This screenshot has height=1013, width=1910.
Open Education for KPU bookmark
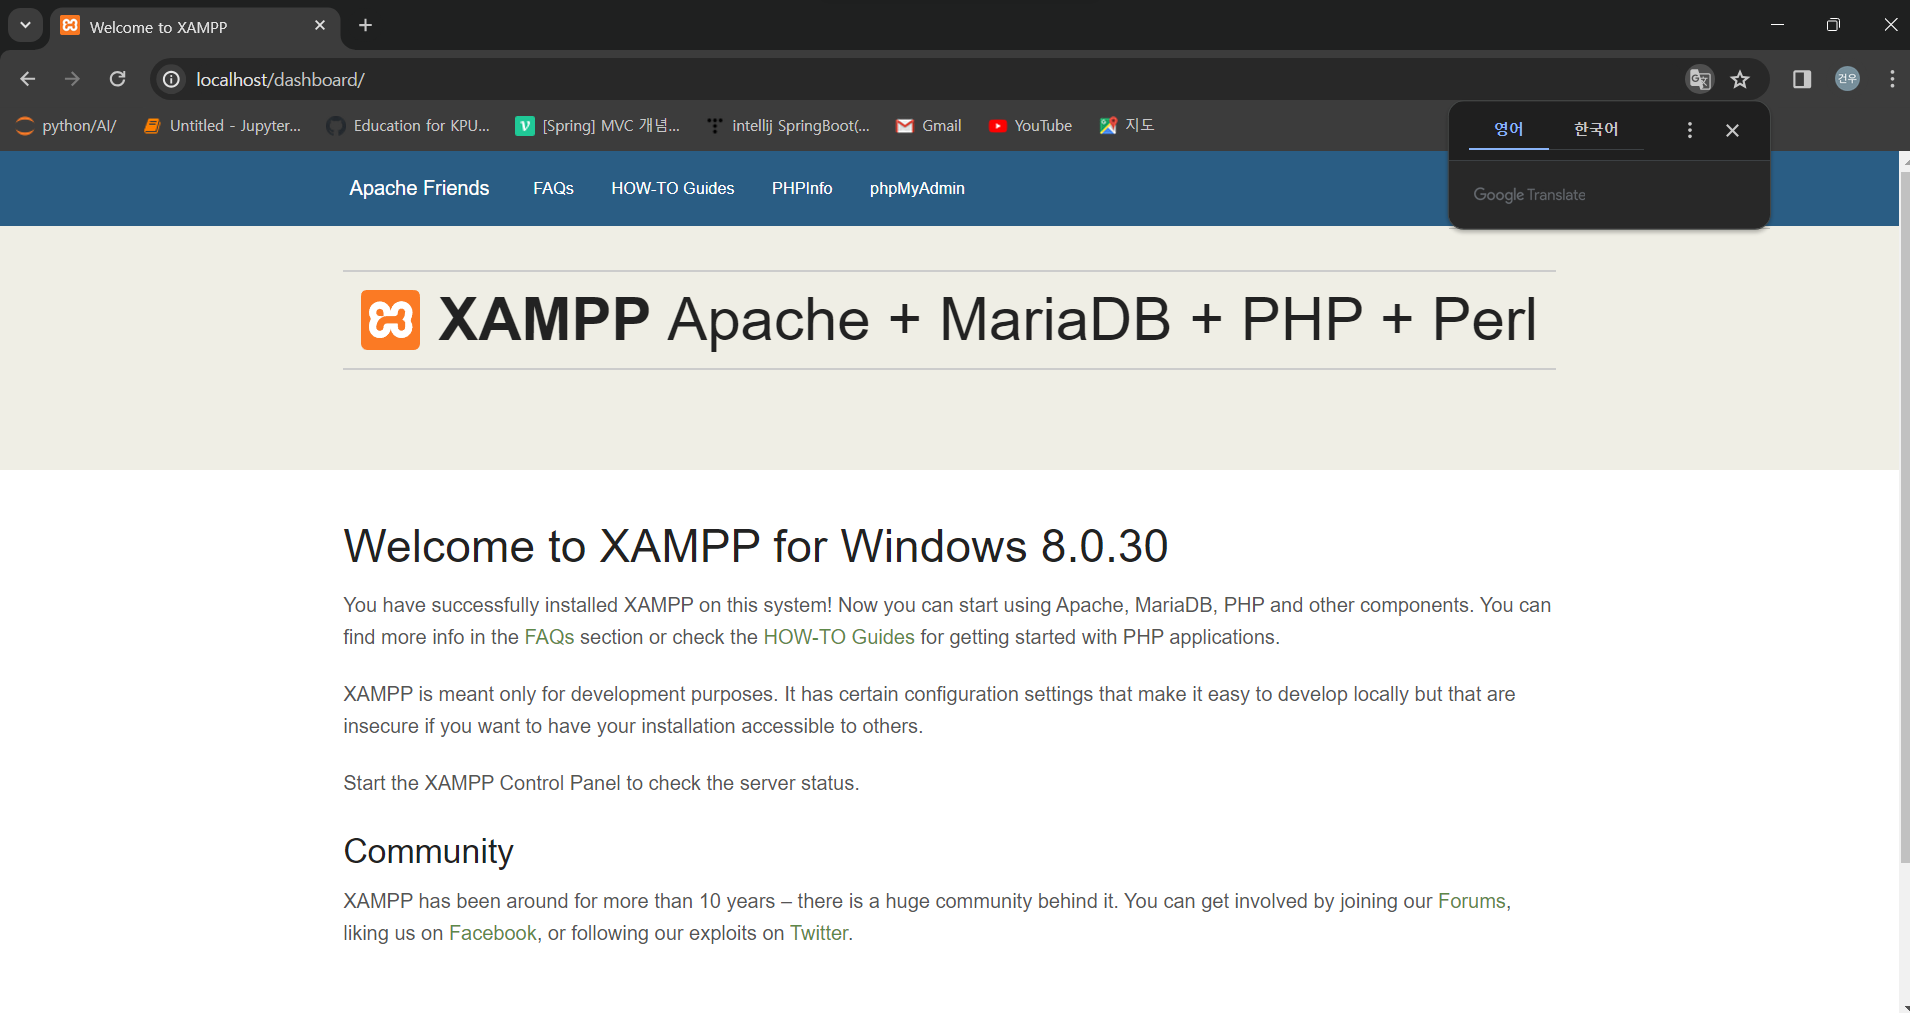(409, 126)
